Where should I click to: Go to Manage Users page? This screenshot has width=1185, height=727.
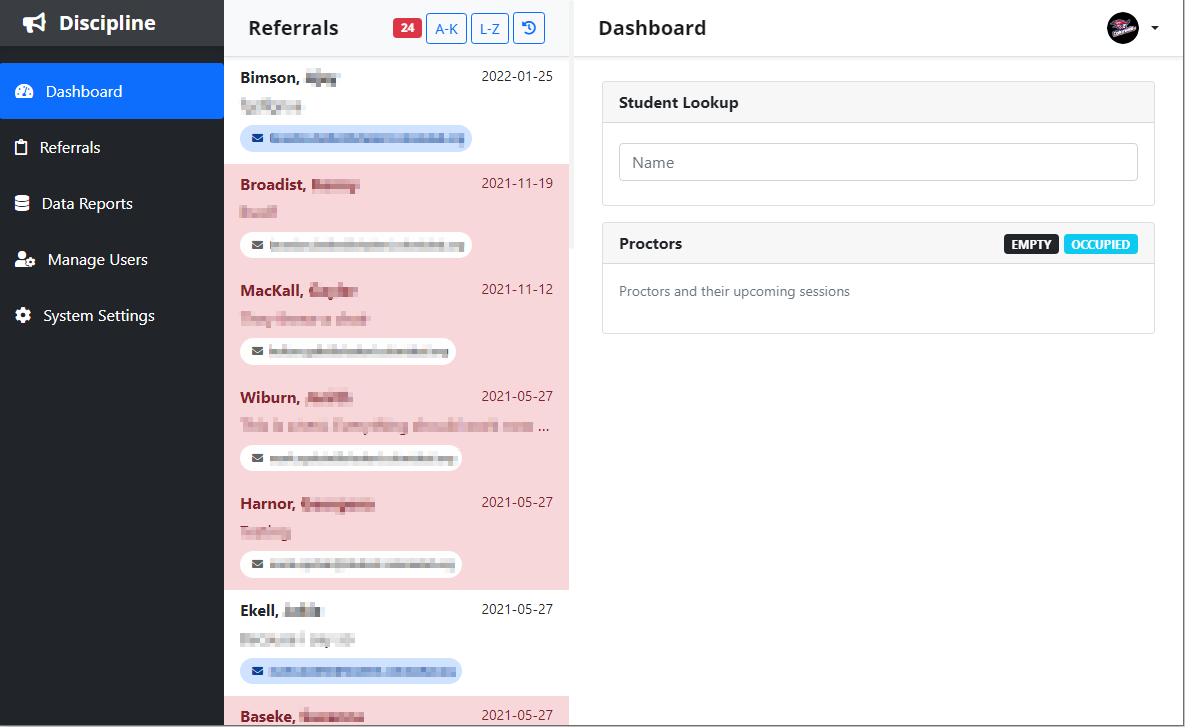coord(97,260)
